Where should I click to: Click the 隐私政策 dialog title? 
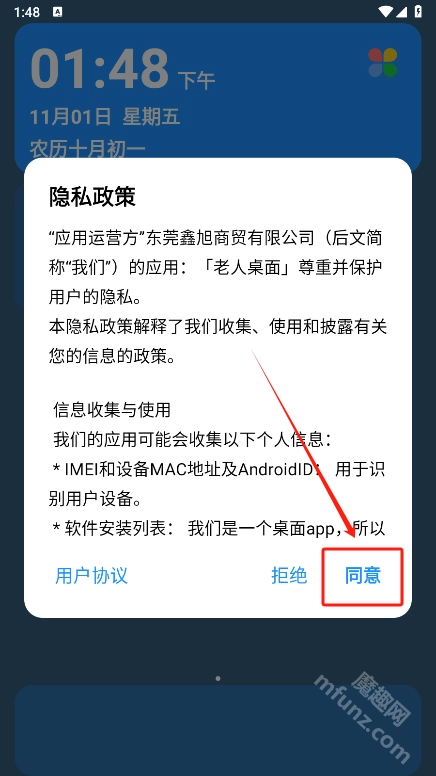pos(92,197)
